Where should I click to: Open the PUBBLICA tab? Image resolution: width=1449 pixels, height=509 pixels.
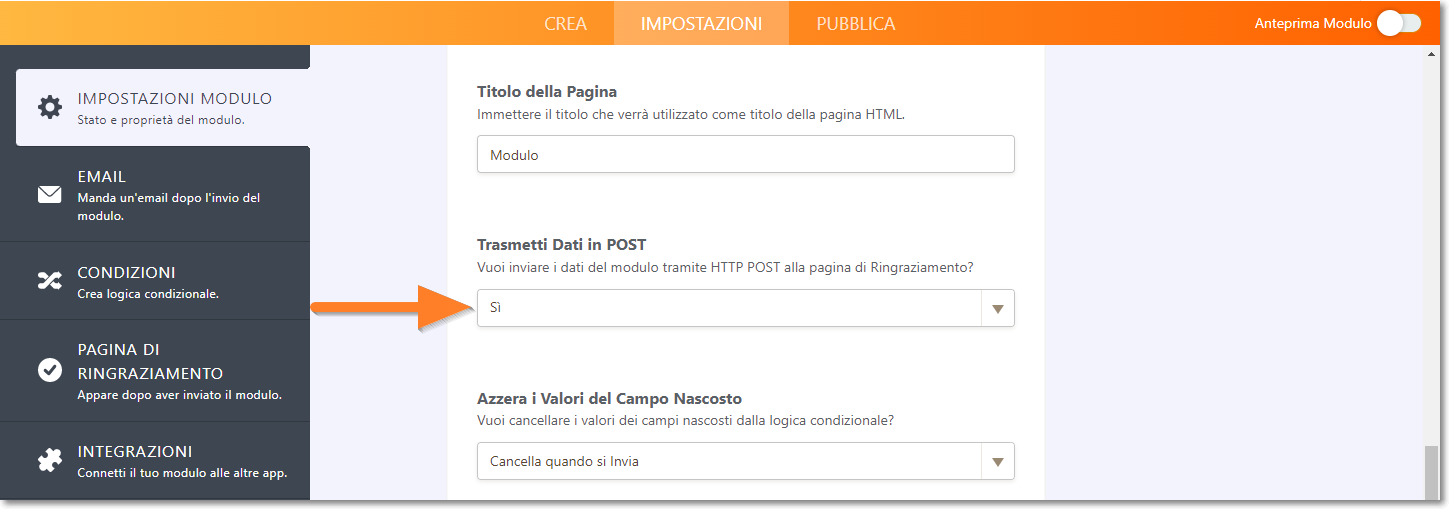point(855,23)
